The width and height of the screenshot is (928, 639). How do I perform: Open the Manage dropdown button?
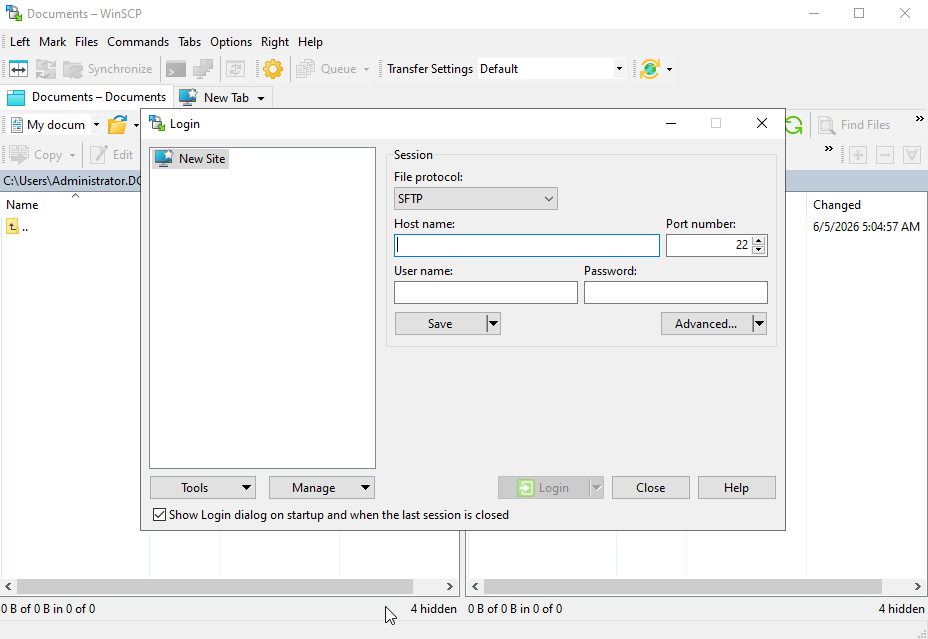(322, 488)
